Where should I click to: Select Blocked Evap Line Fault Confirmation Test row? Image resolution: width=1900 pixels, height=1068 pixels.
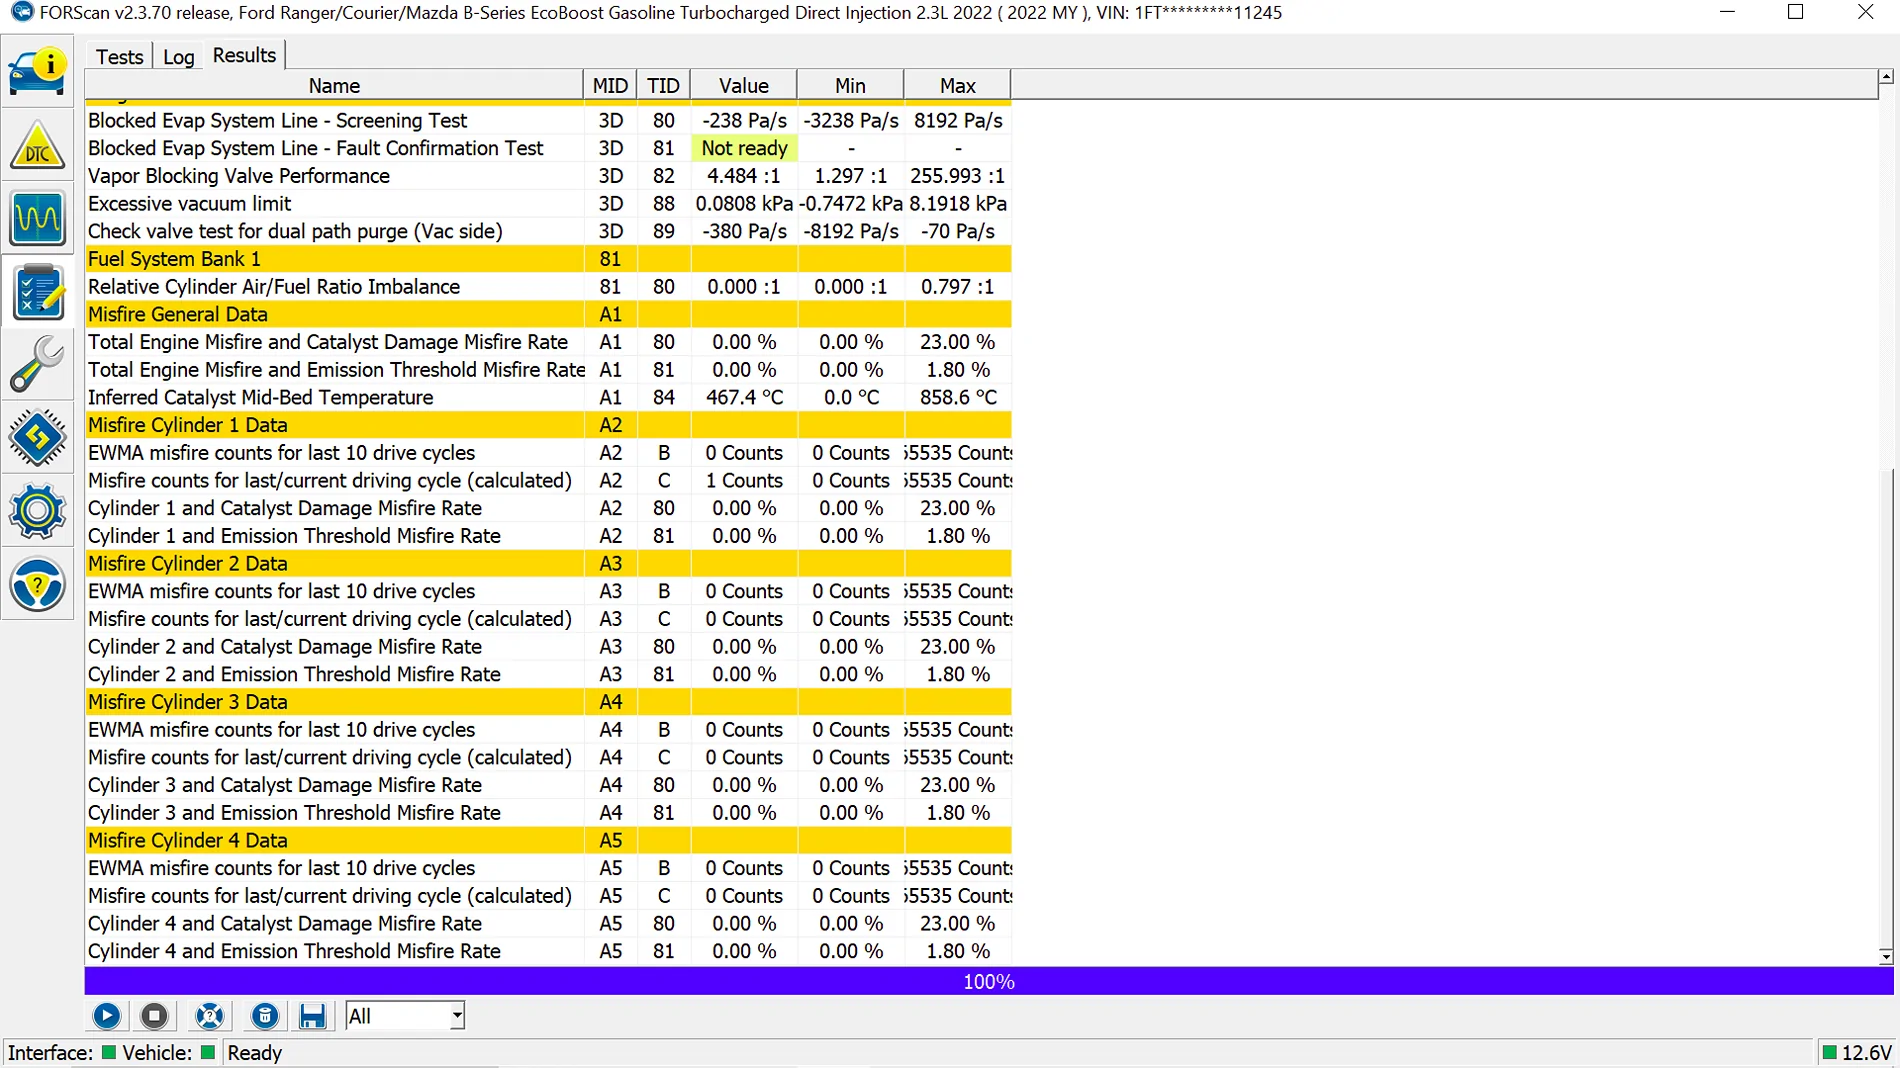point(548,148)
